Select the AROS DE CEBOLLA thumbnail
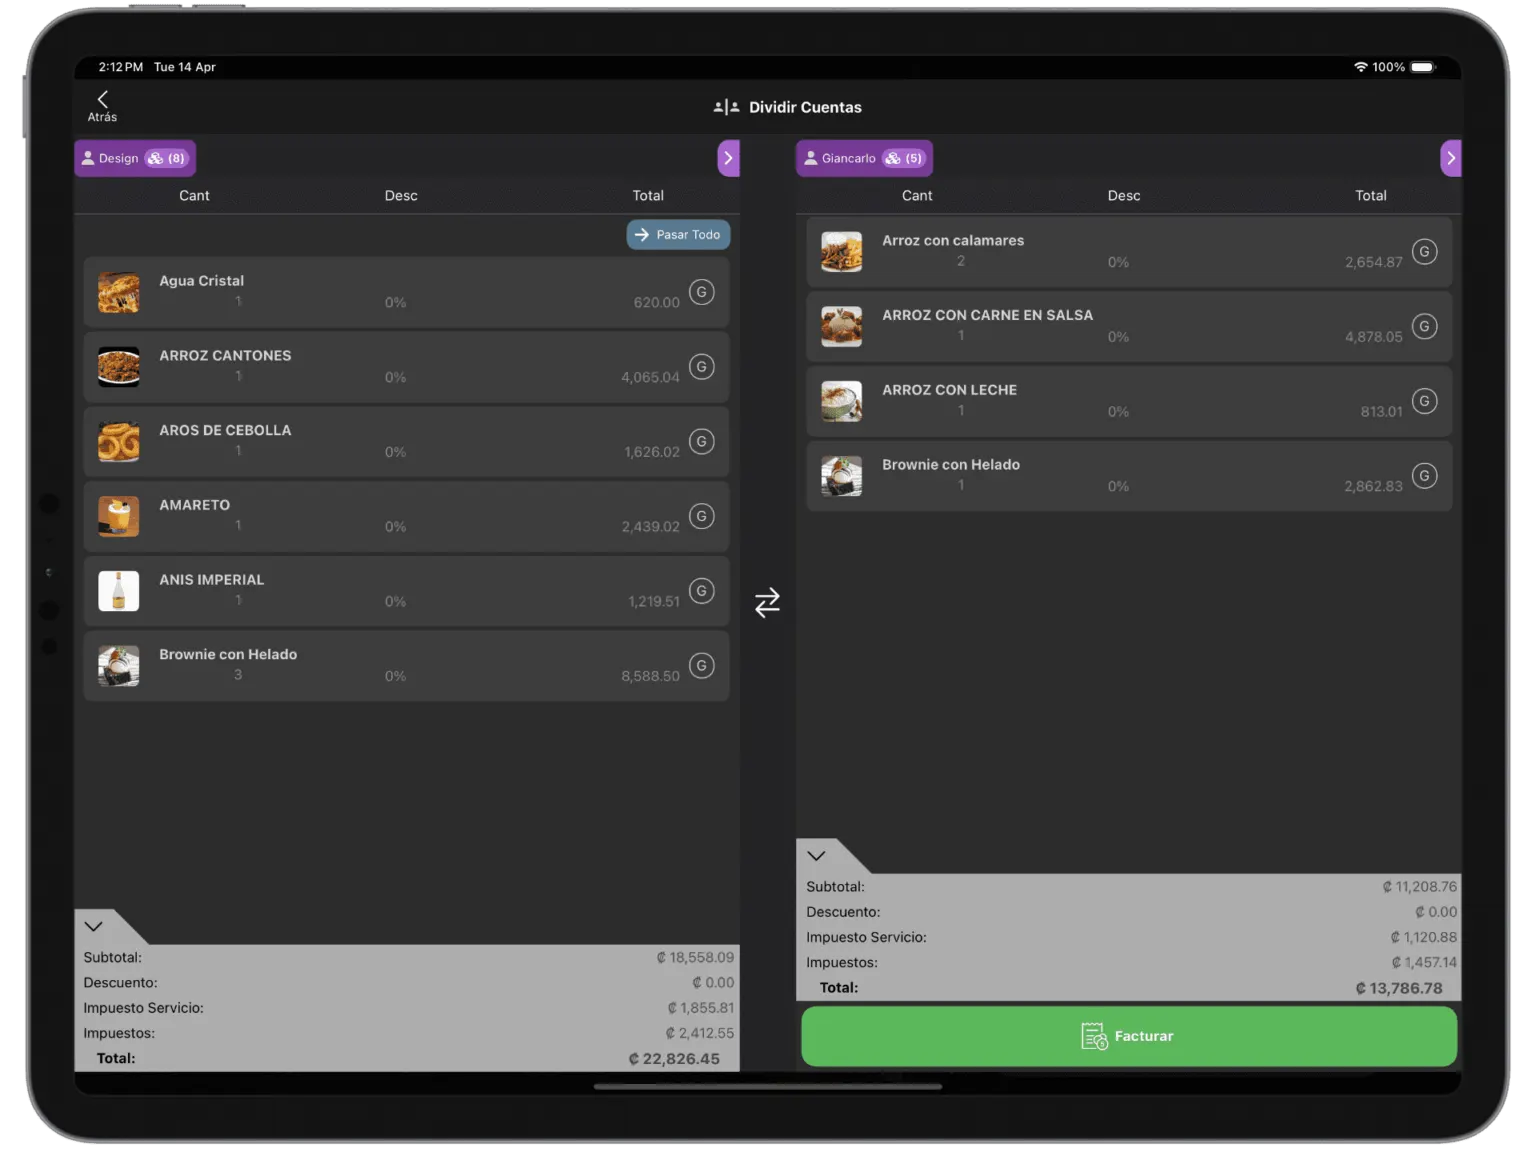This screenshot has width=1536, height=1152. pos(119,441)
